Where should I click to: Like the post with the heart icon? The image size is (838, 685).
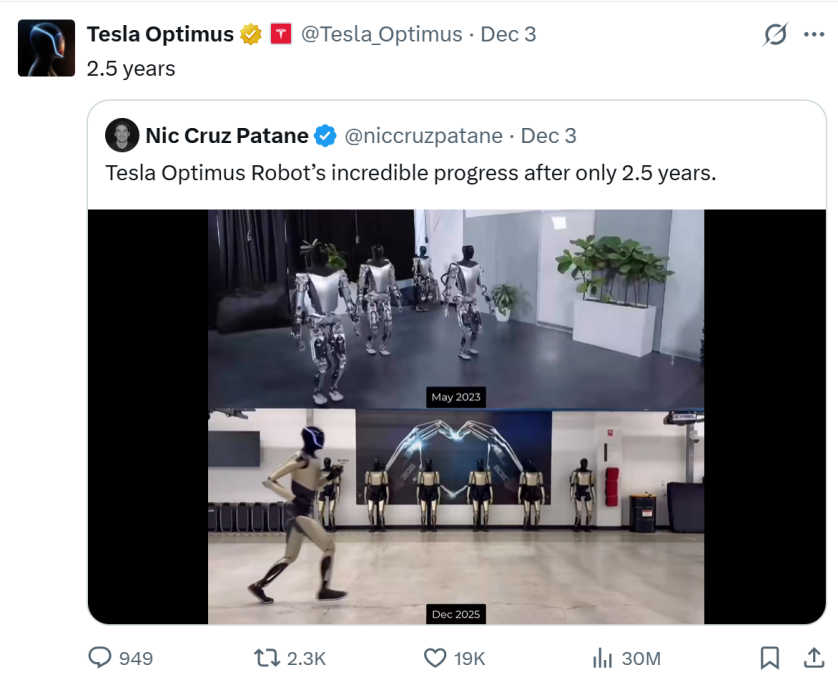[434, 658]
